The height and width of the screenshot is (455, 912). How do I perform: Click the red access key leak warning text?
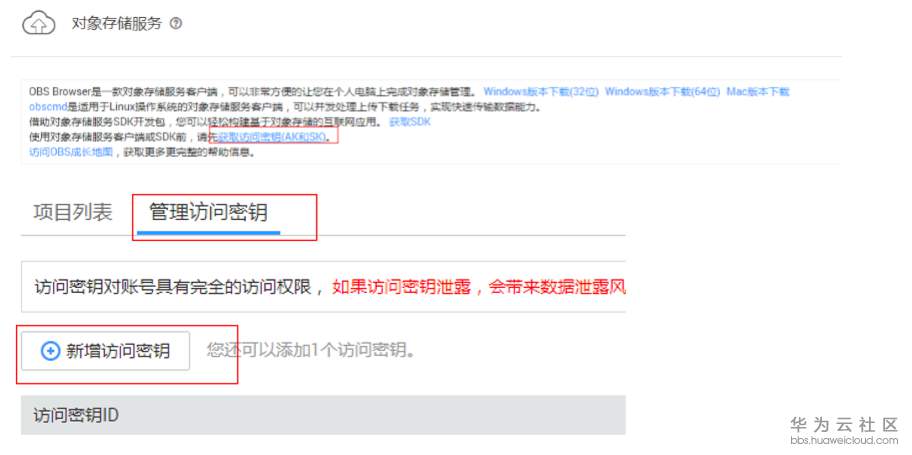coord(479,287)
